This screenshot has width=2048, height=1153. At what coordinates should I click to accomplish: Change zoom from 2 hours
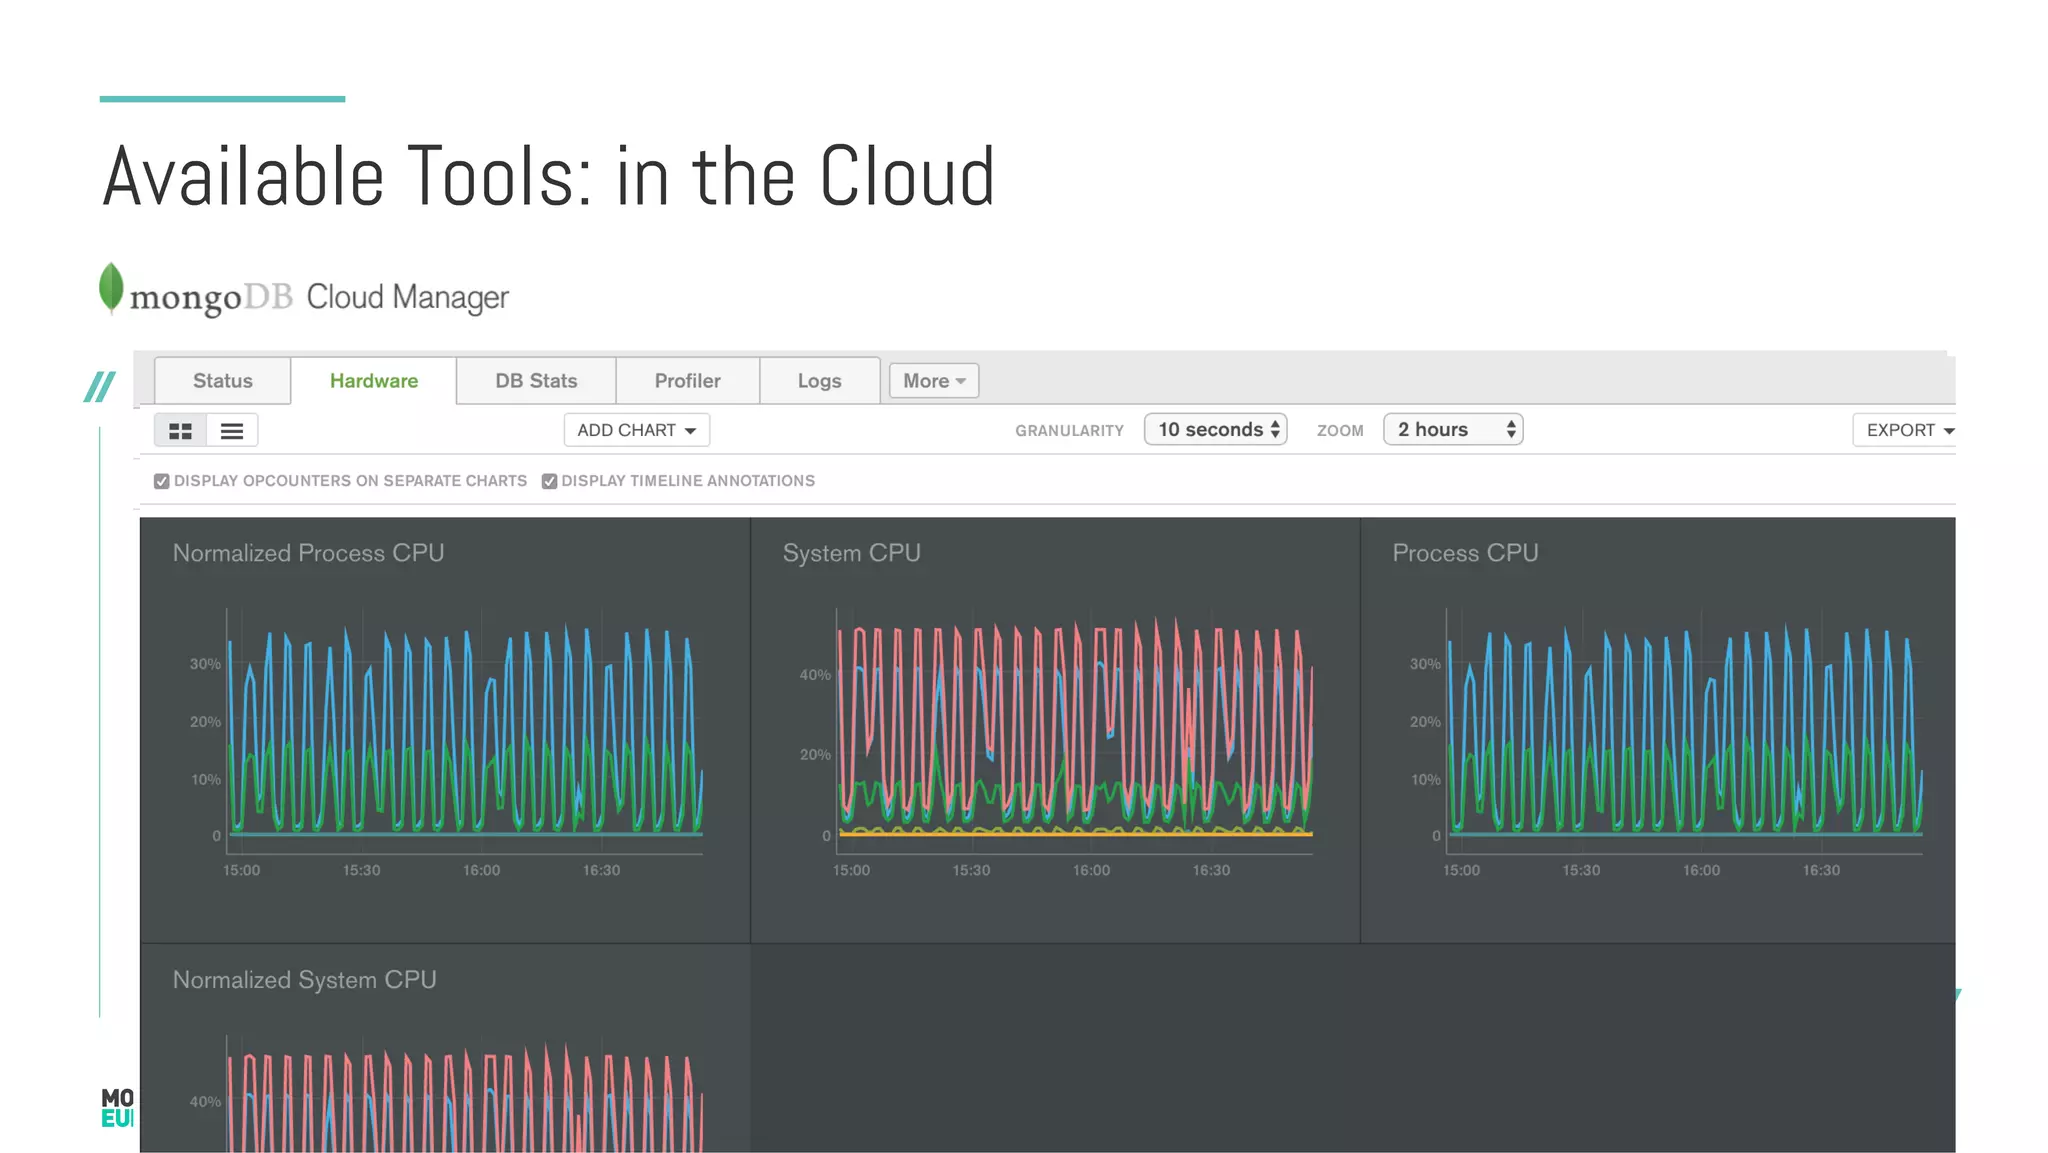(x=1453, y=430)
